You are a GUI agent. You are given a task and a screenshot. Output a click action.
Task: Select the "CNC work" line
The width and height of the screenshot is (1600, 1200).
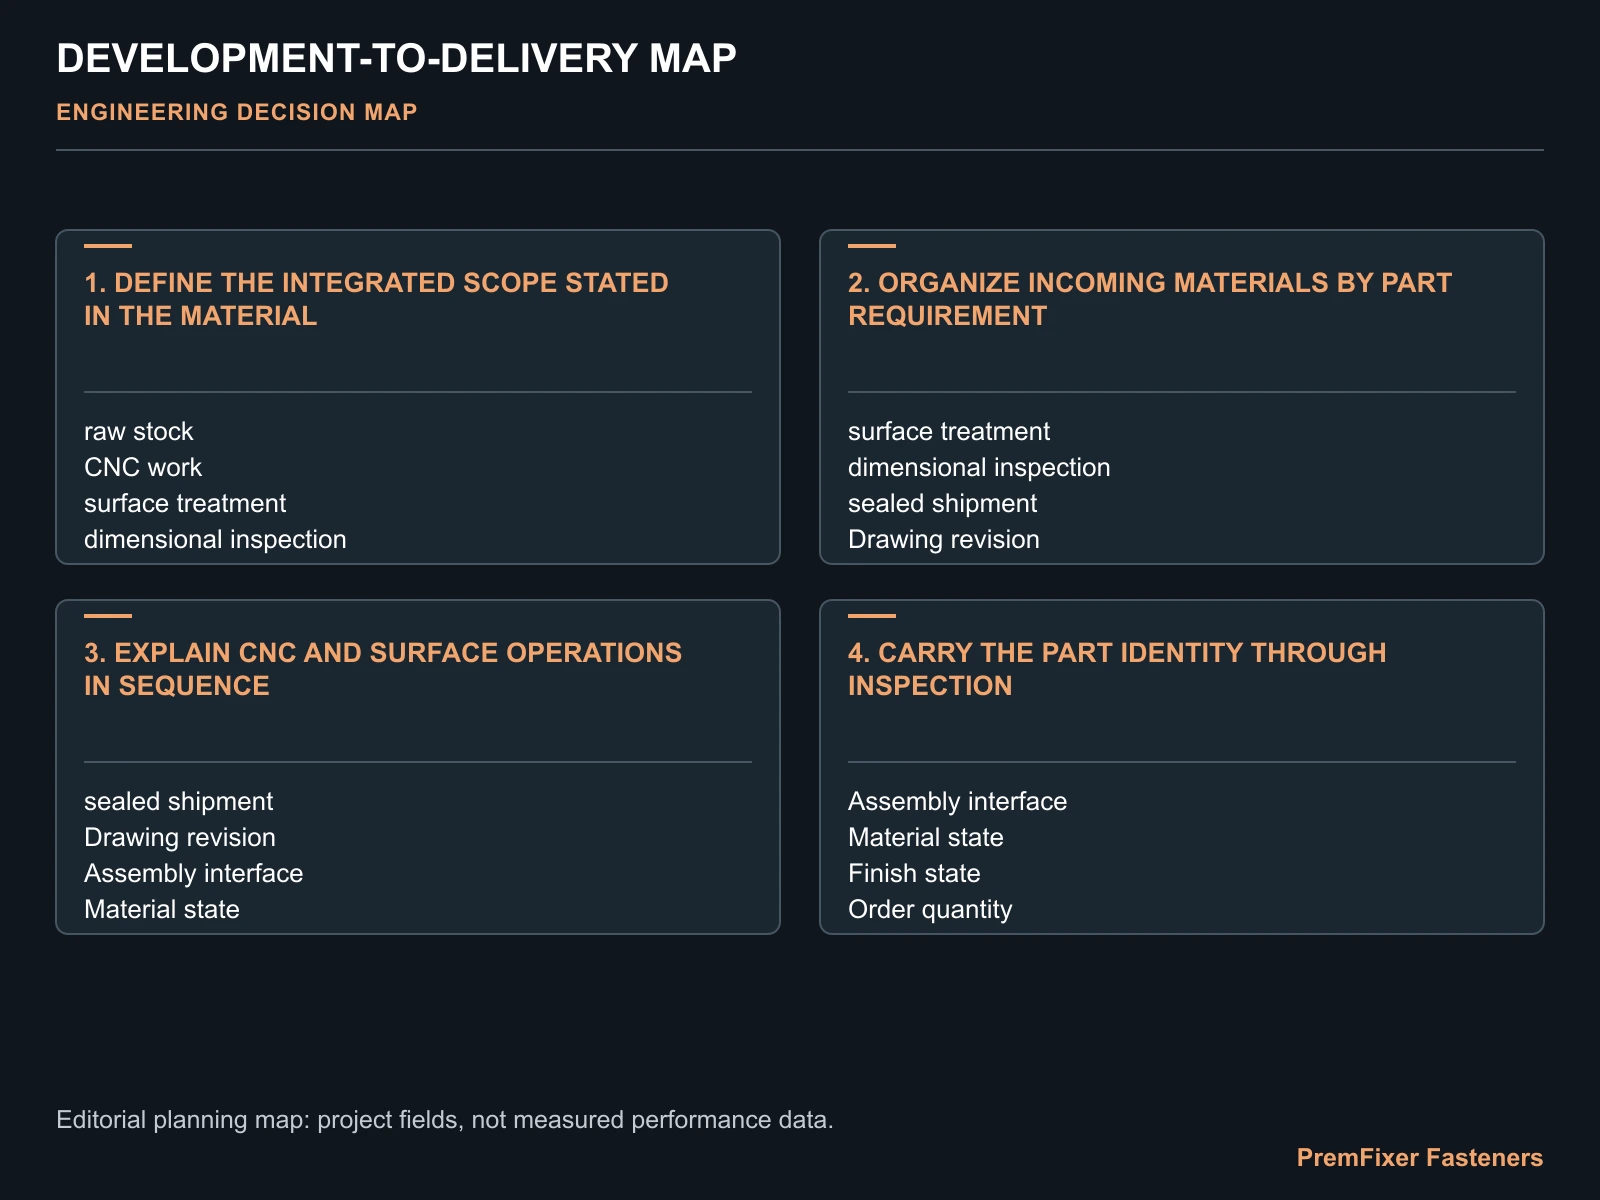(143, 468)
